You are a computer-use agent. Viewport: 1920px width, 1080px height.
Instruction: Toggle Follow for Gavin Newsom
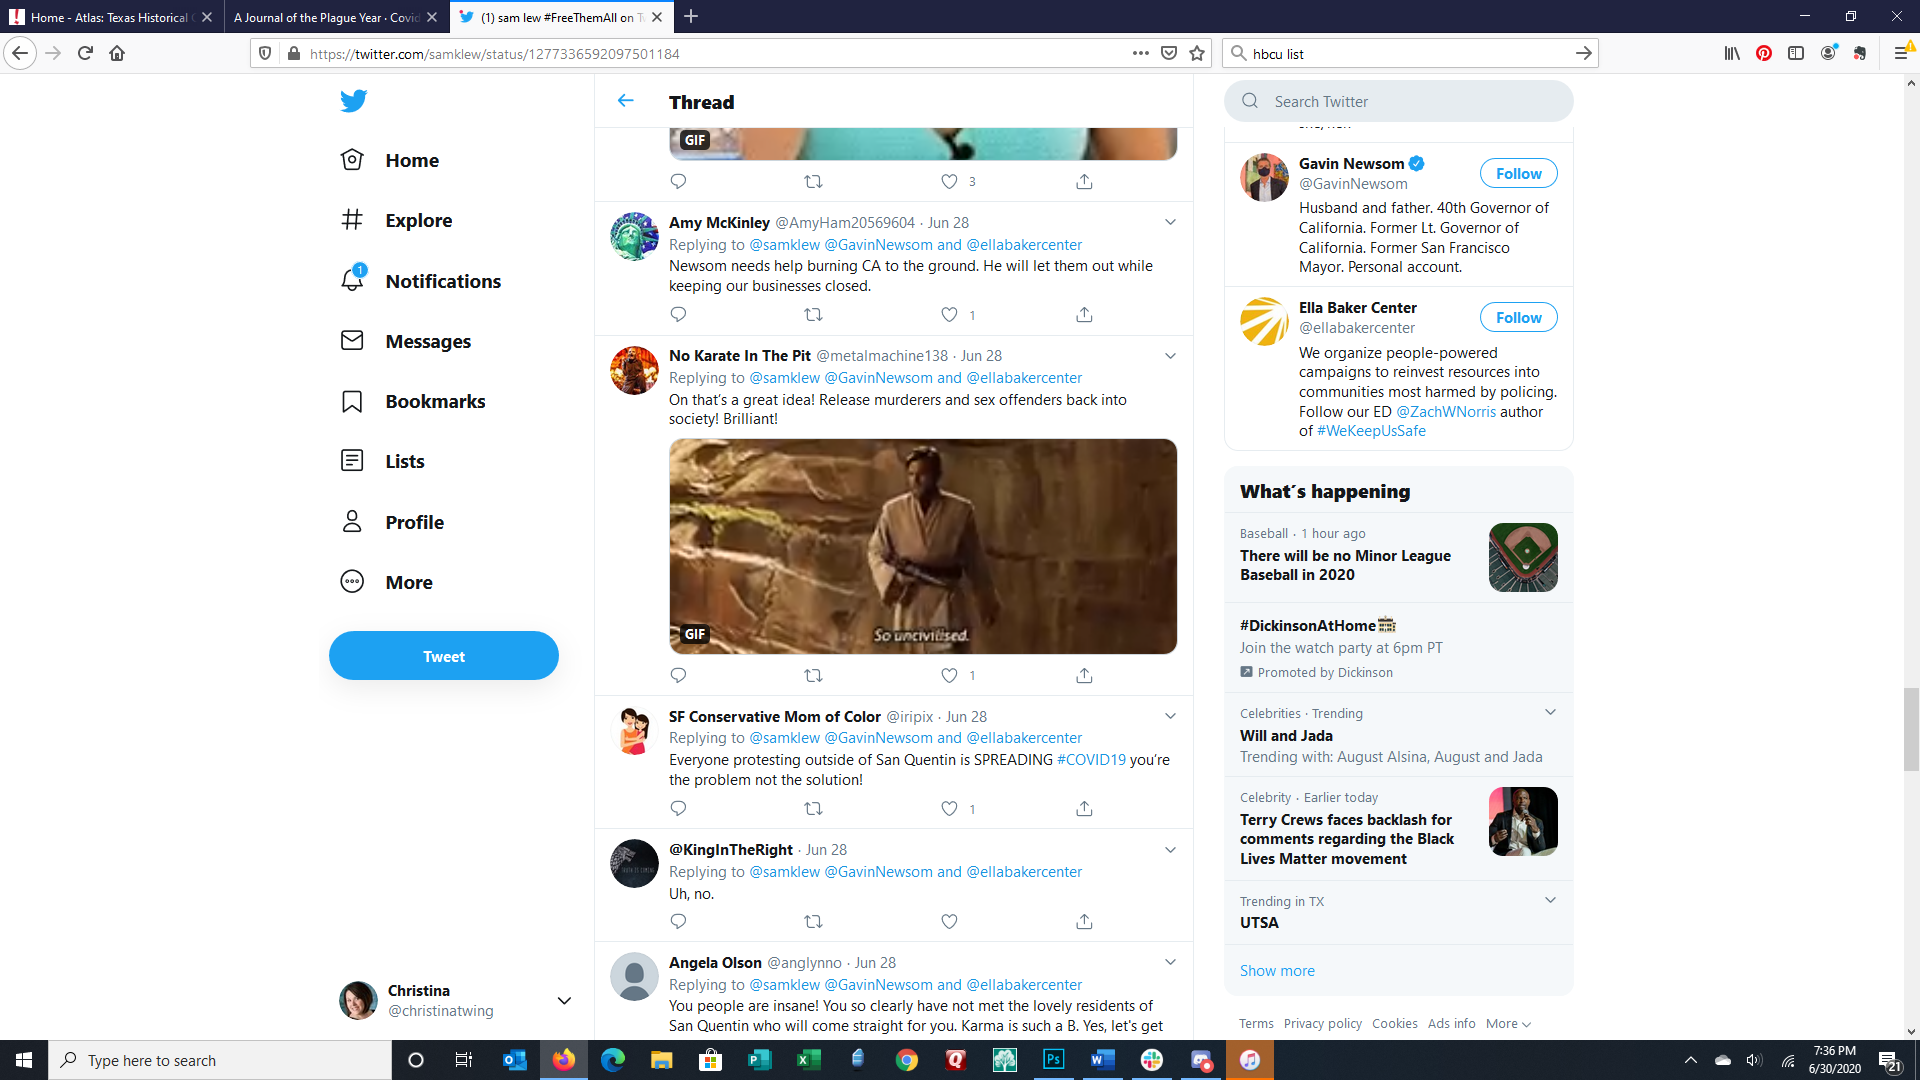pyautogui.click(x=1518, y=174)
